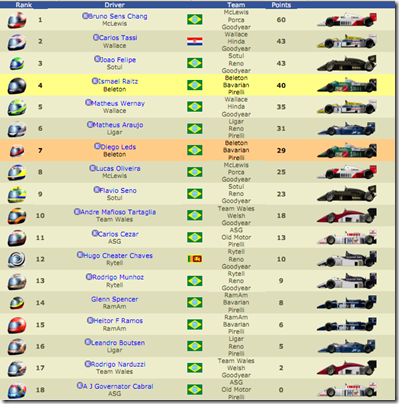This screenshot has width=399, height=404.
Task: Click the Sri Lanka flag in Hugo Cheater Chaves' row
Action: pos(195,259)
